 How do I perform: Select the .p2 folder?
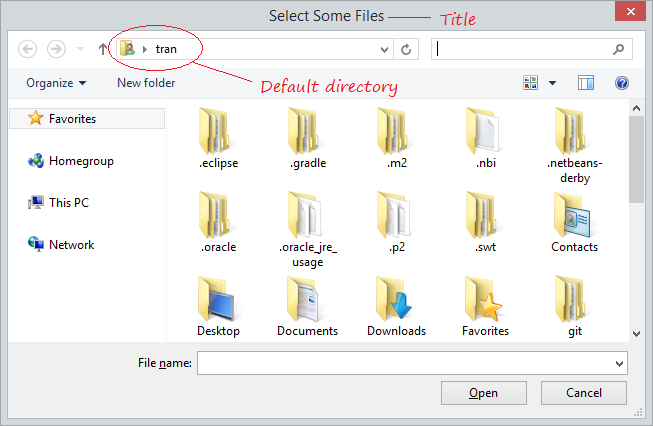[396, 222]
